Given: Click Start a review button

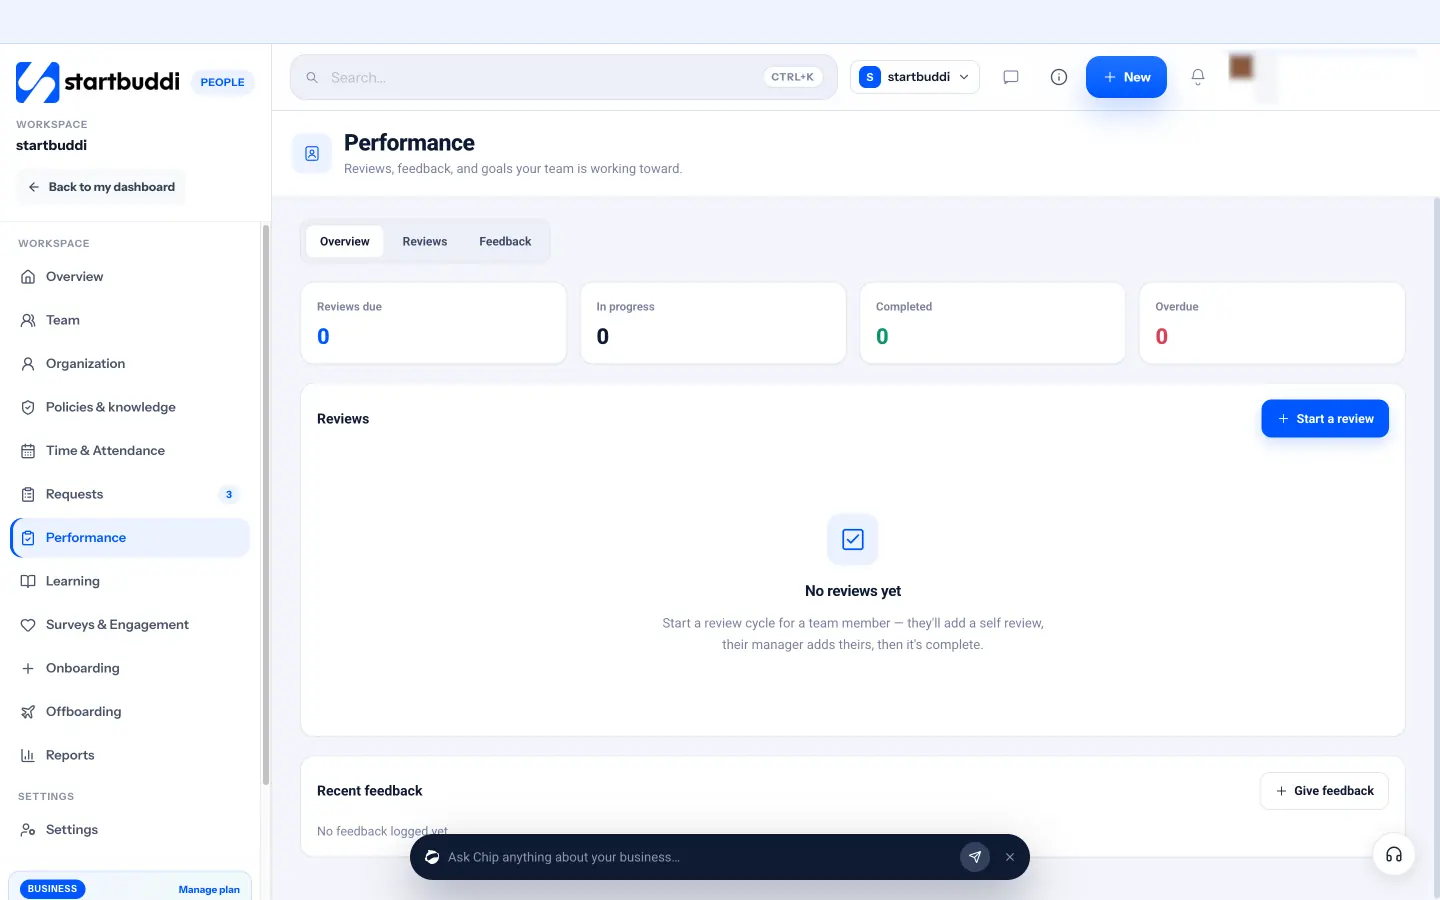Looking at the screenshot, I should tap(1325, 419).
